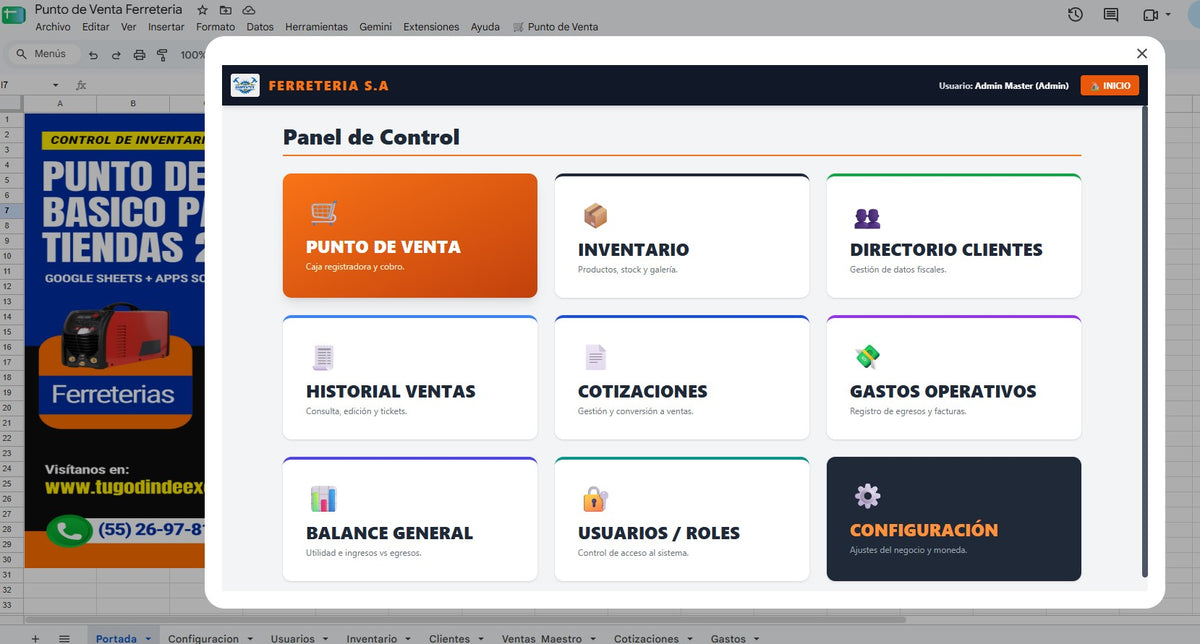Open the all sheets list icon

[x=64, y=638]
